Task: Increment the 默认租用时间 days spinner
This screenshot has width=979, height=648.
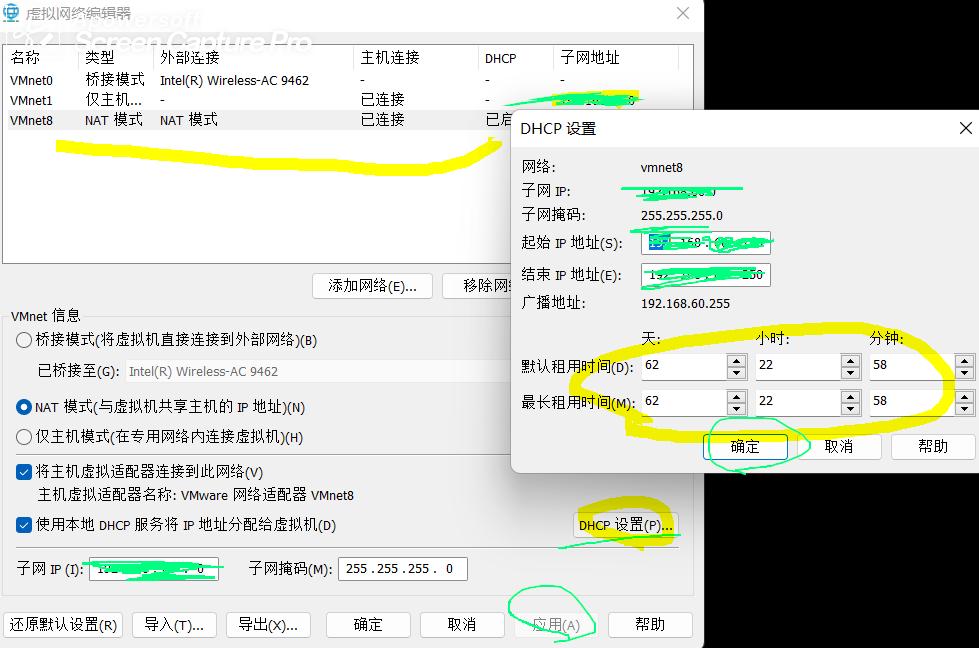Action: [x=735, y=360]
